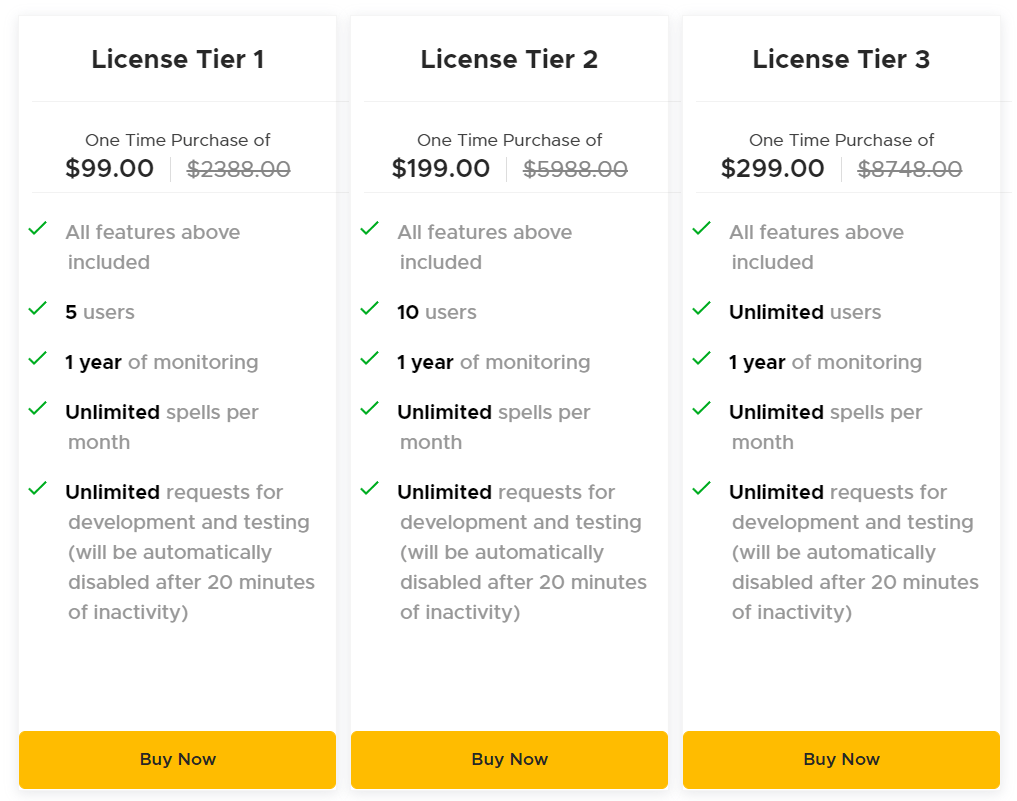Click the struck-through $5988.00 original price
Viewport: 1017px width, 801px height.
[575, 170]
